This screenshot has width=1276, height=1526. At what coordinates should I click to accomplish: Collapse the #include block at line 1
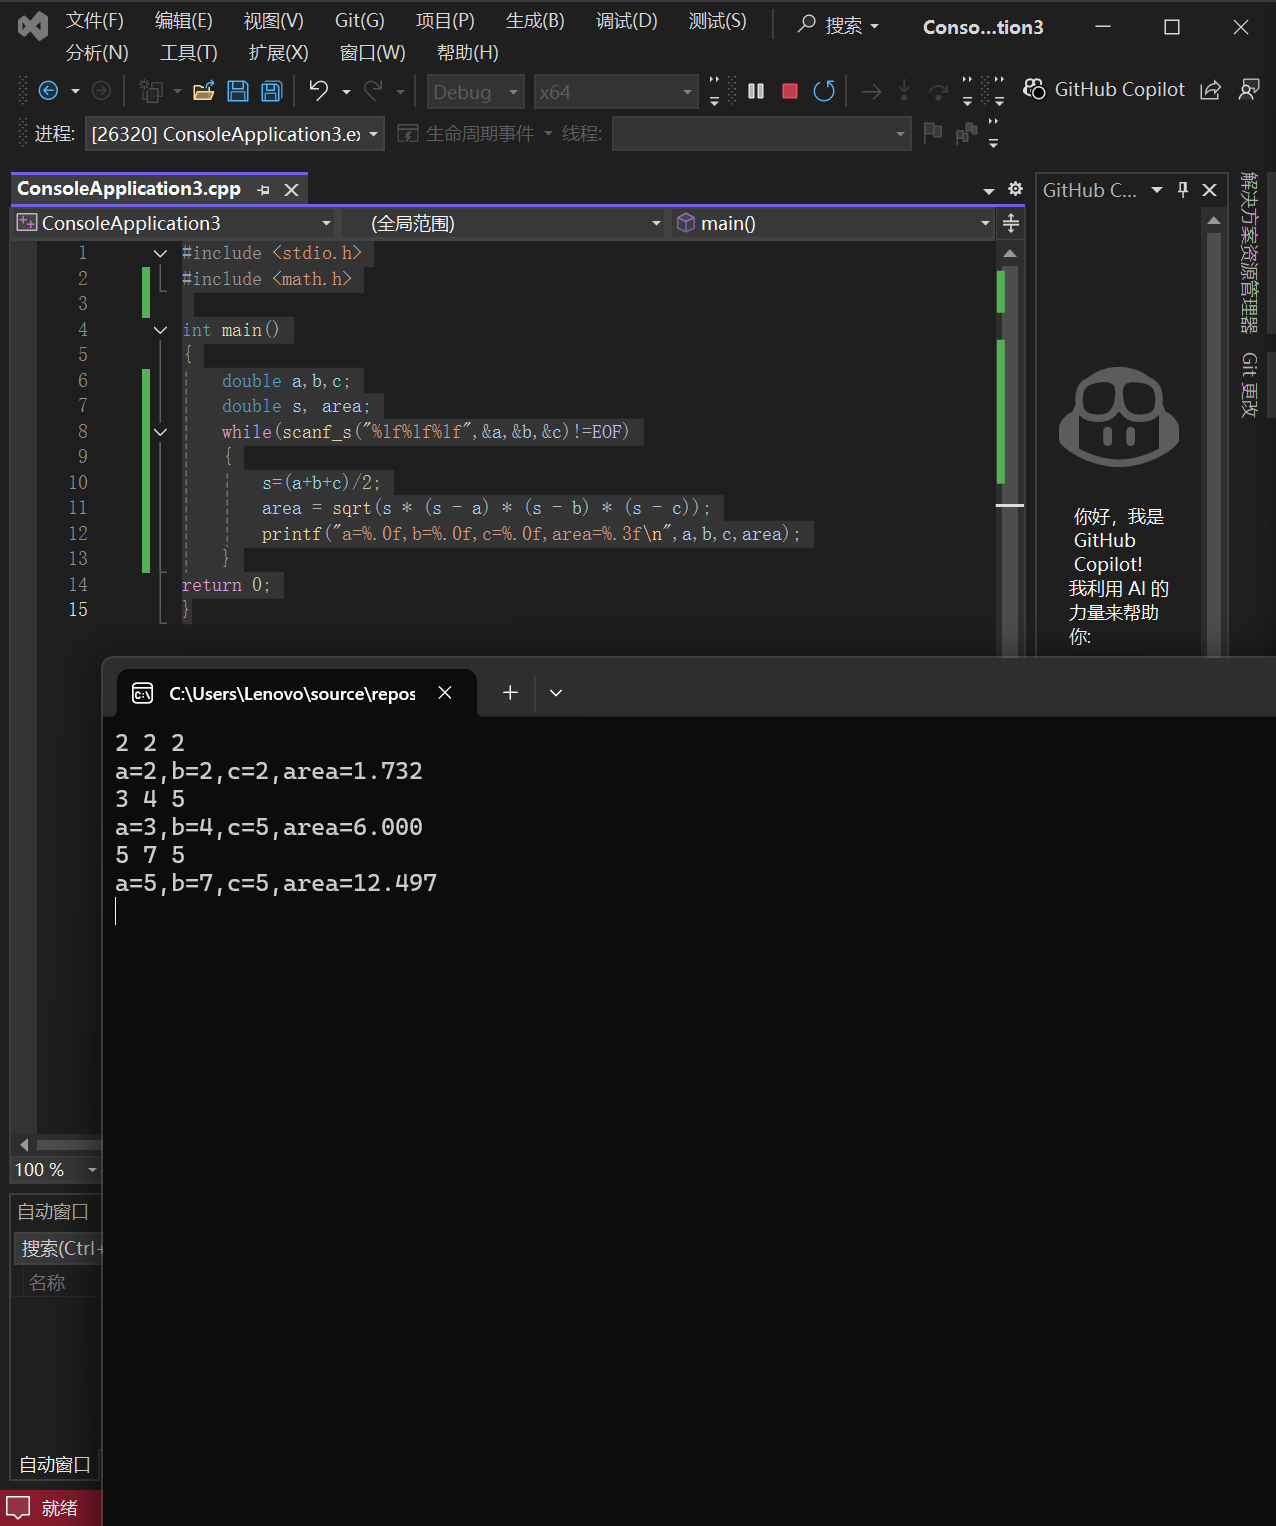point(160,254)
